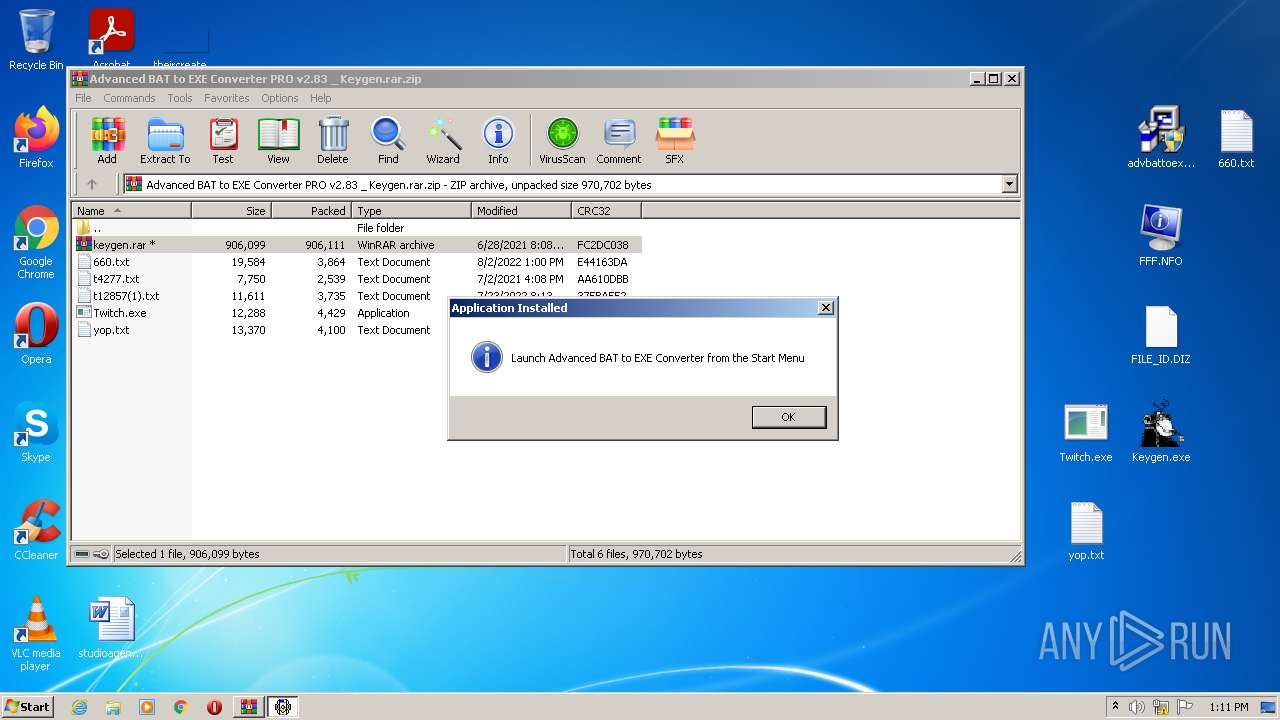Select t4277.txt in the archive list
The width and height of the screenshot is (1280, 720).
357,279
